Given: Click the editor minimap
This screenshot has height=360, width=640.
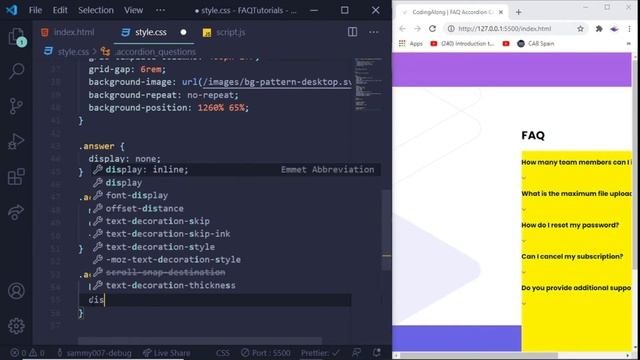Looking at the screenshot, I should pos(369,84).
